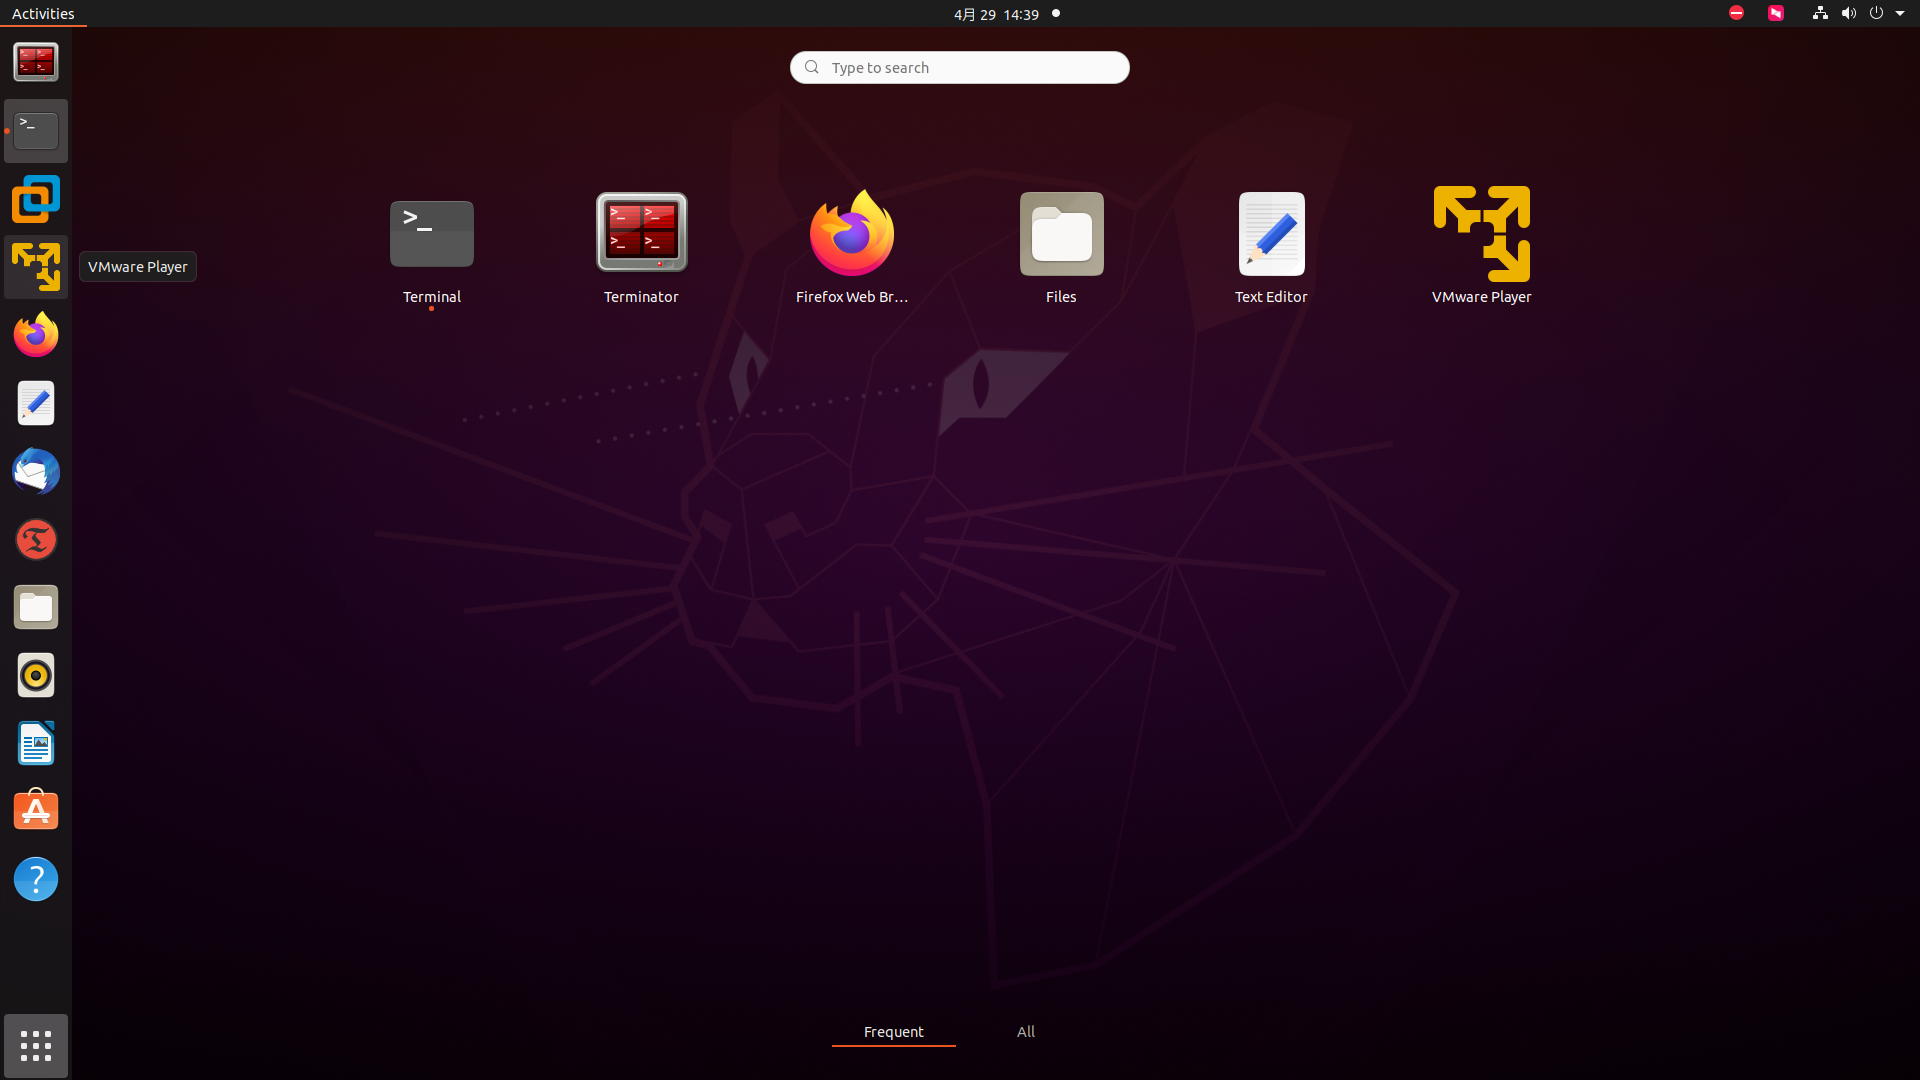Image resolution: width=1920 pixels, height=1080 pixels.
Task: Open Files app in the grid
Action: pos(1061,233)
